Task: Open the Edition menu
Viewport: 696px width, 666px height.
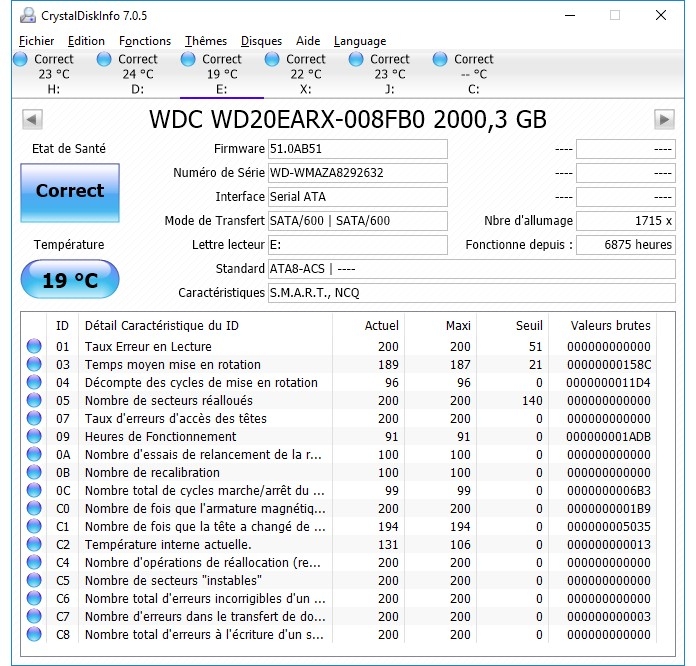Action: (x=86, y=41)
